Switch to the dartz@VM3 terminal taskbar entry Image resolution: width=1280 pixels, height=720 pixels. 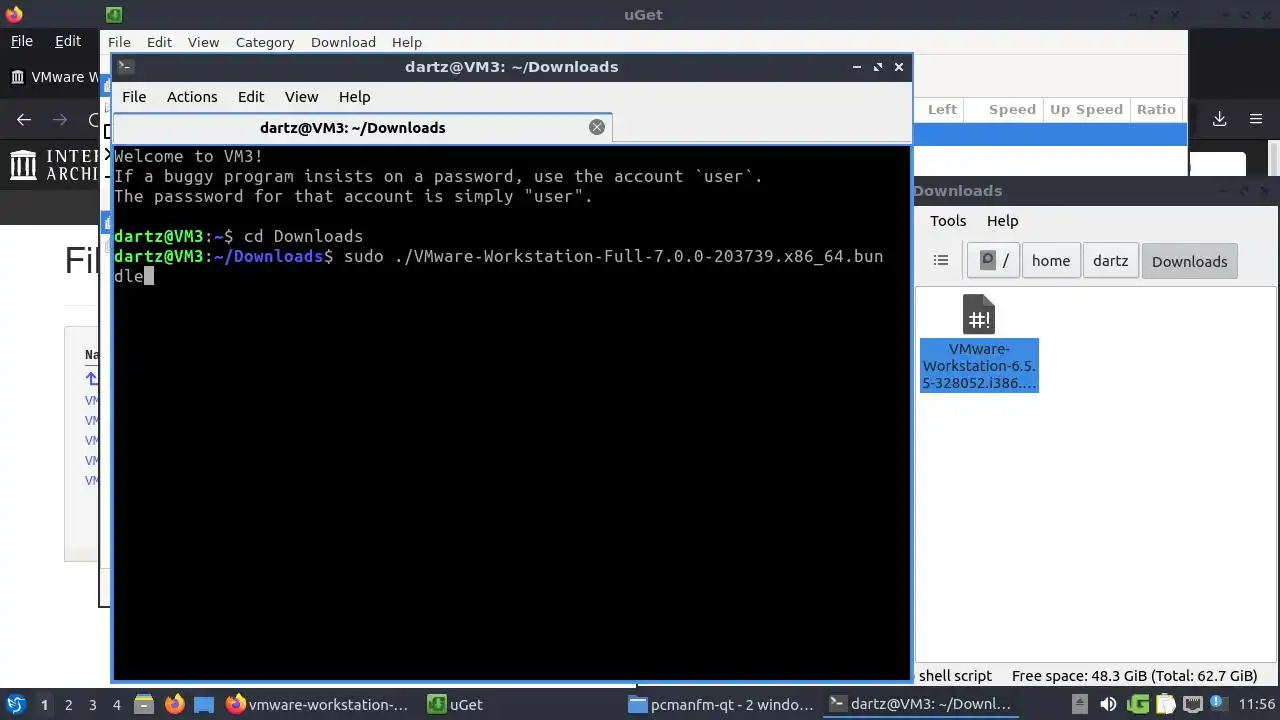[x=921, y=704]
